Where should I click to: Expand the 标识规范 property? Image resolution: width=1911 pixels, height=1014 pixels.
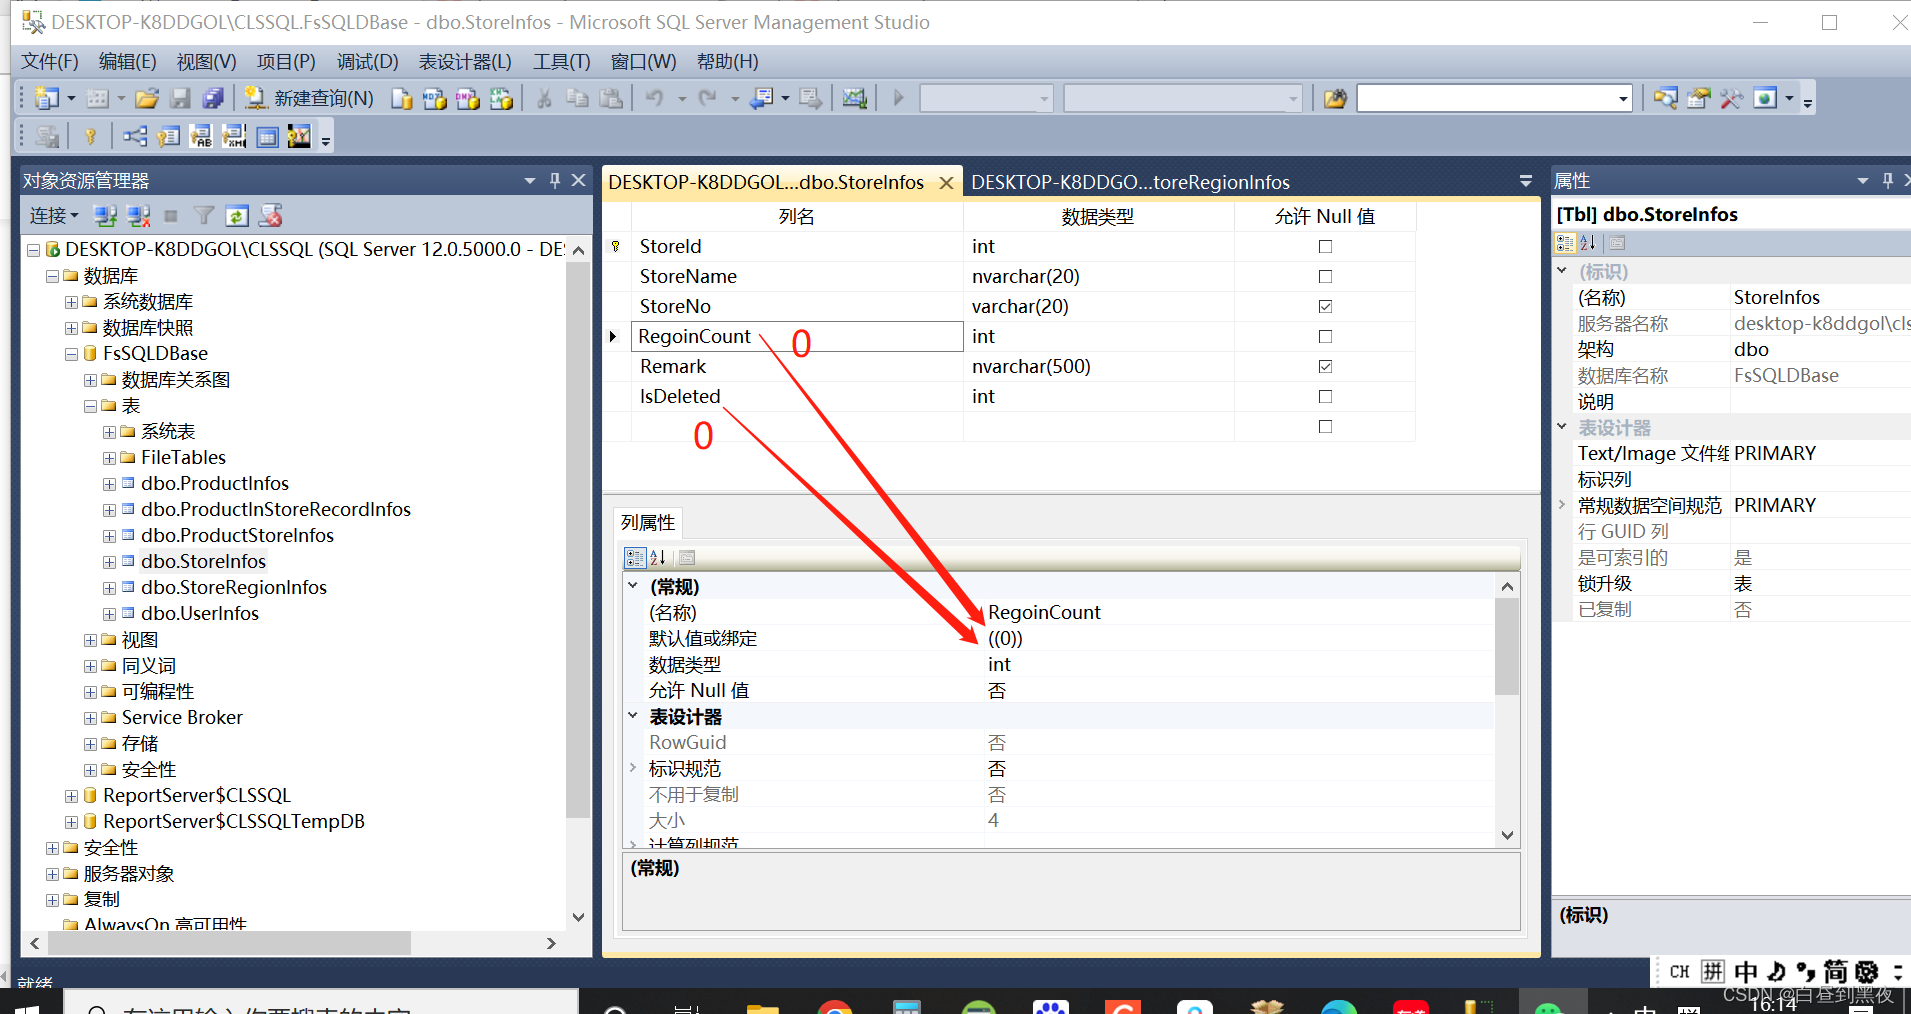pos(633,768)
